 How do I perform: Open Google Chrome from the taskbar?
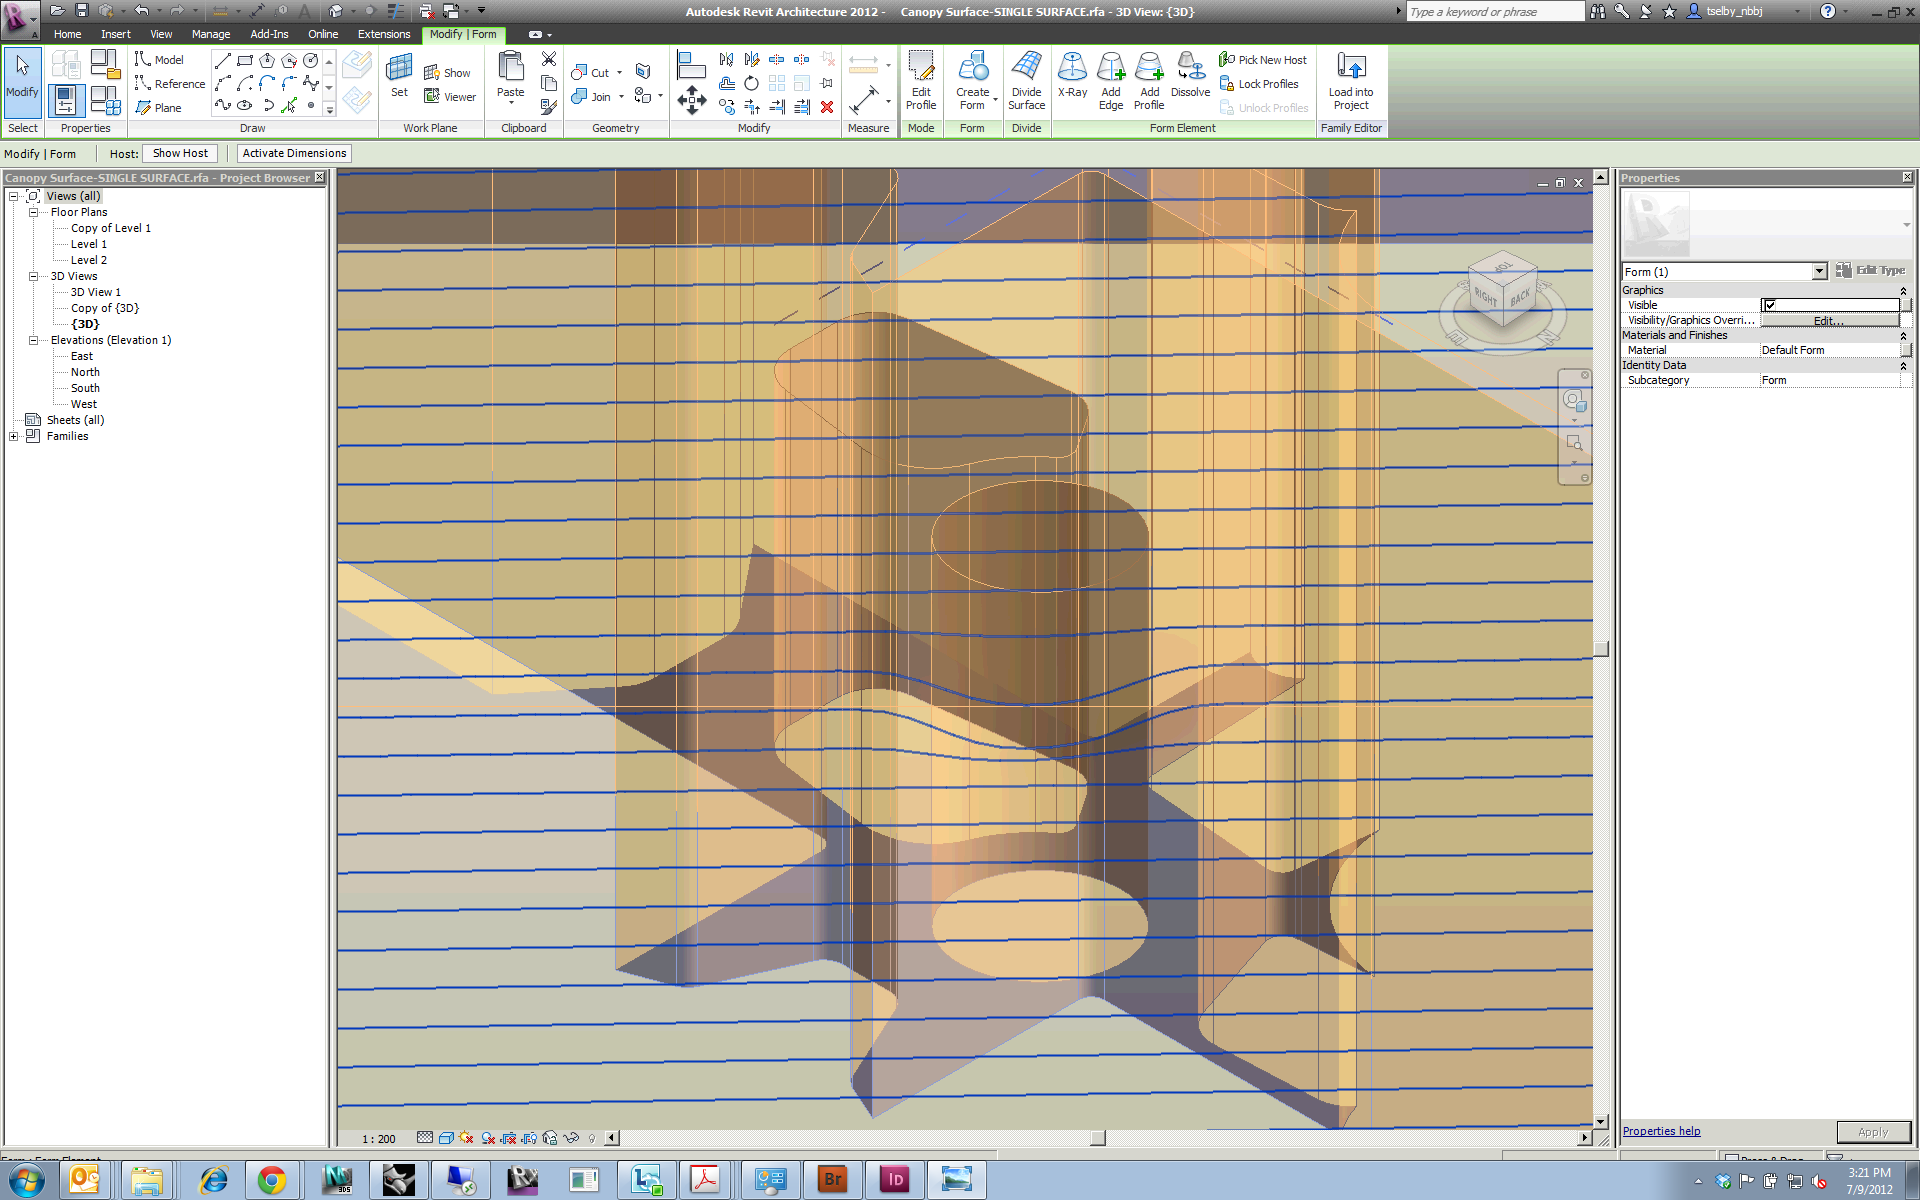click(x=271, y=1180)
